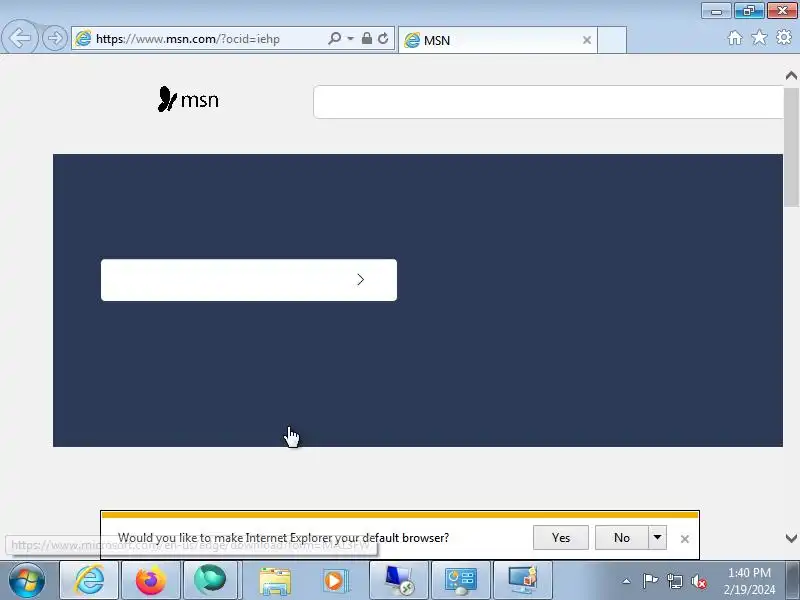Open the green globe browser taskbar icon
The height and width of the screenshot is (600, 800).
pyautogui.click(x=210, y=580)
